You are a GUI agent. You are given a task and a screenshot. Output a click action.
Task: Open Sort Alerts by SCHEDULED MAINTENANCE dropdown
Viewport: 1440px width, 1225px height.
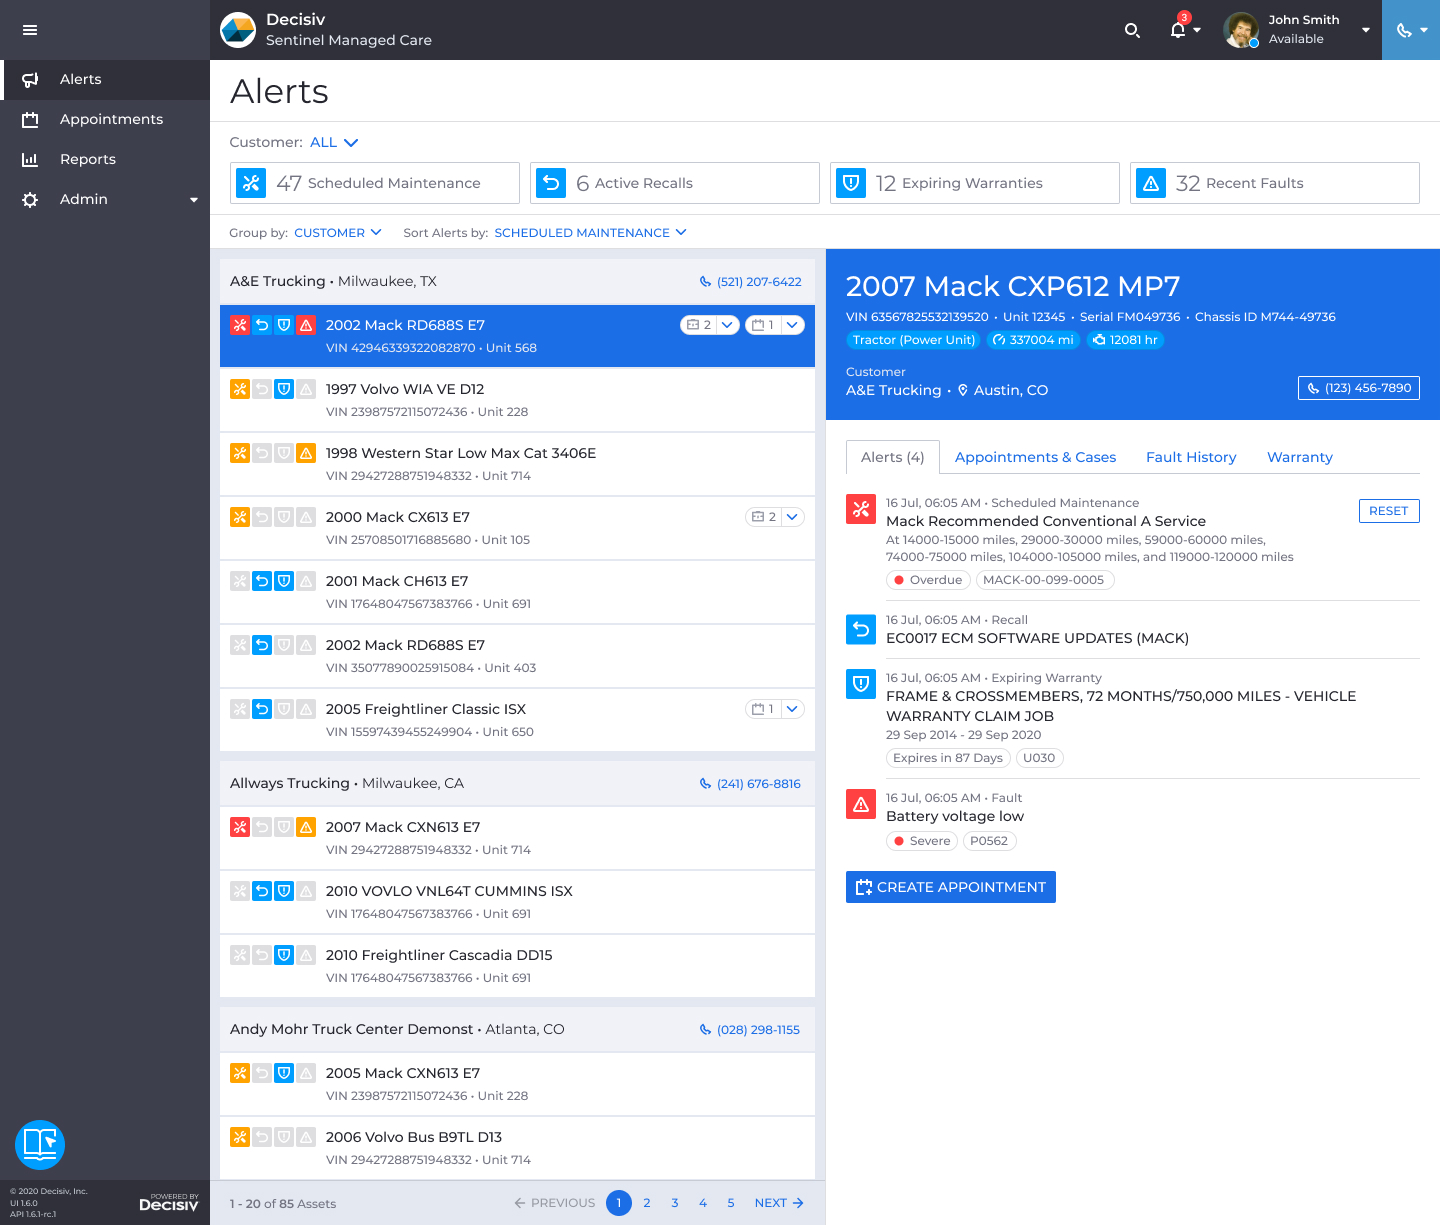click(x=590, y=233)
